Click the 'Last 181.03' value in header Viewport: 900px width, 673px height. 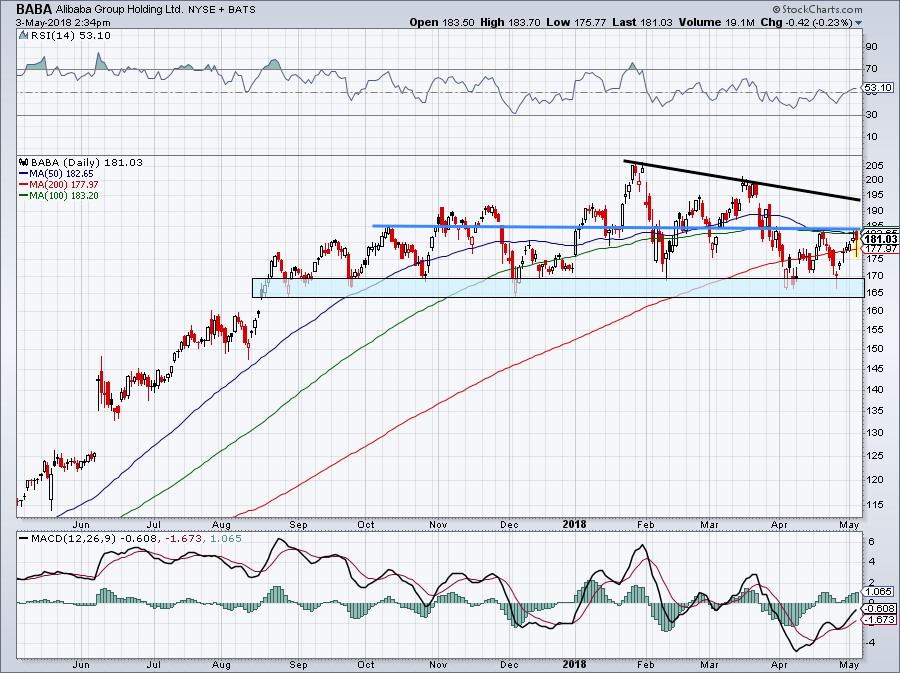click(x=642, y=22)
